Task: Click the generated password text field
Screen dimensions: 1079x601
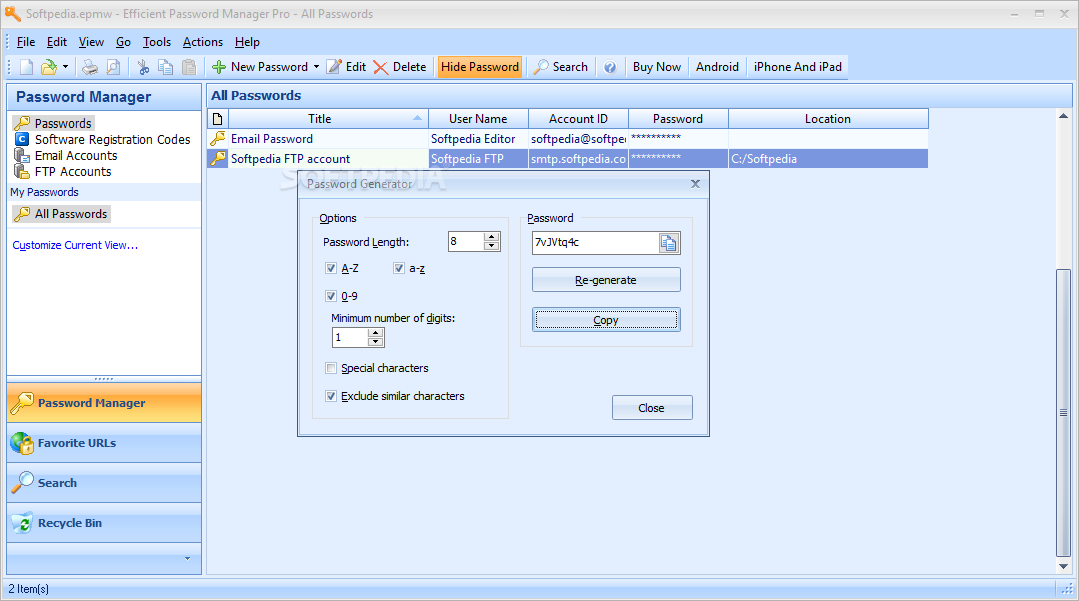Action: coord(595,242)
